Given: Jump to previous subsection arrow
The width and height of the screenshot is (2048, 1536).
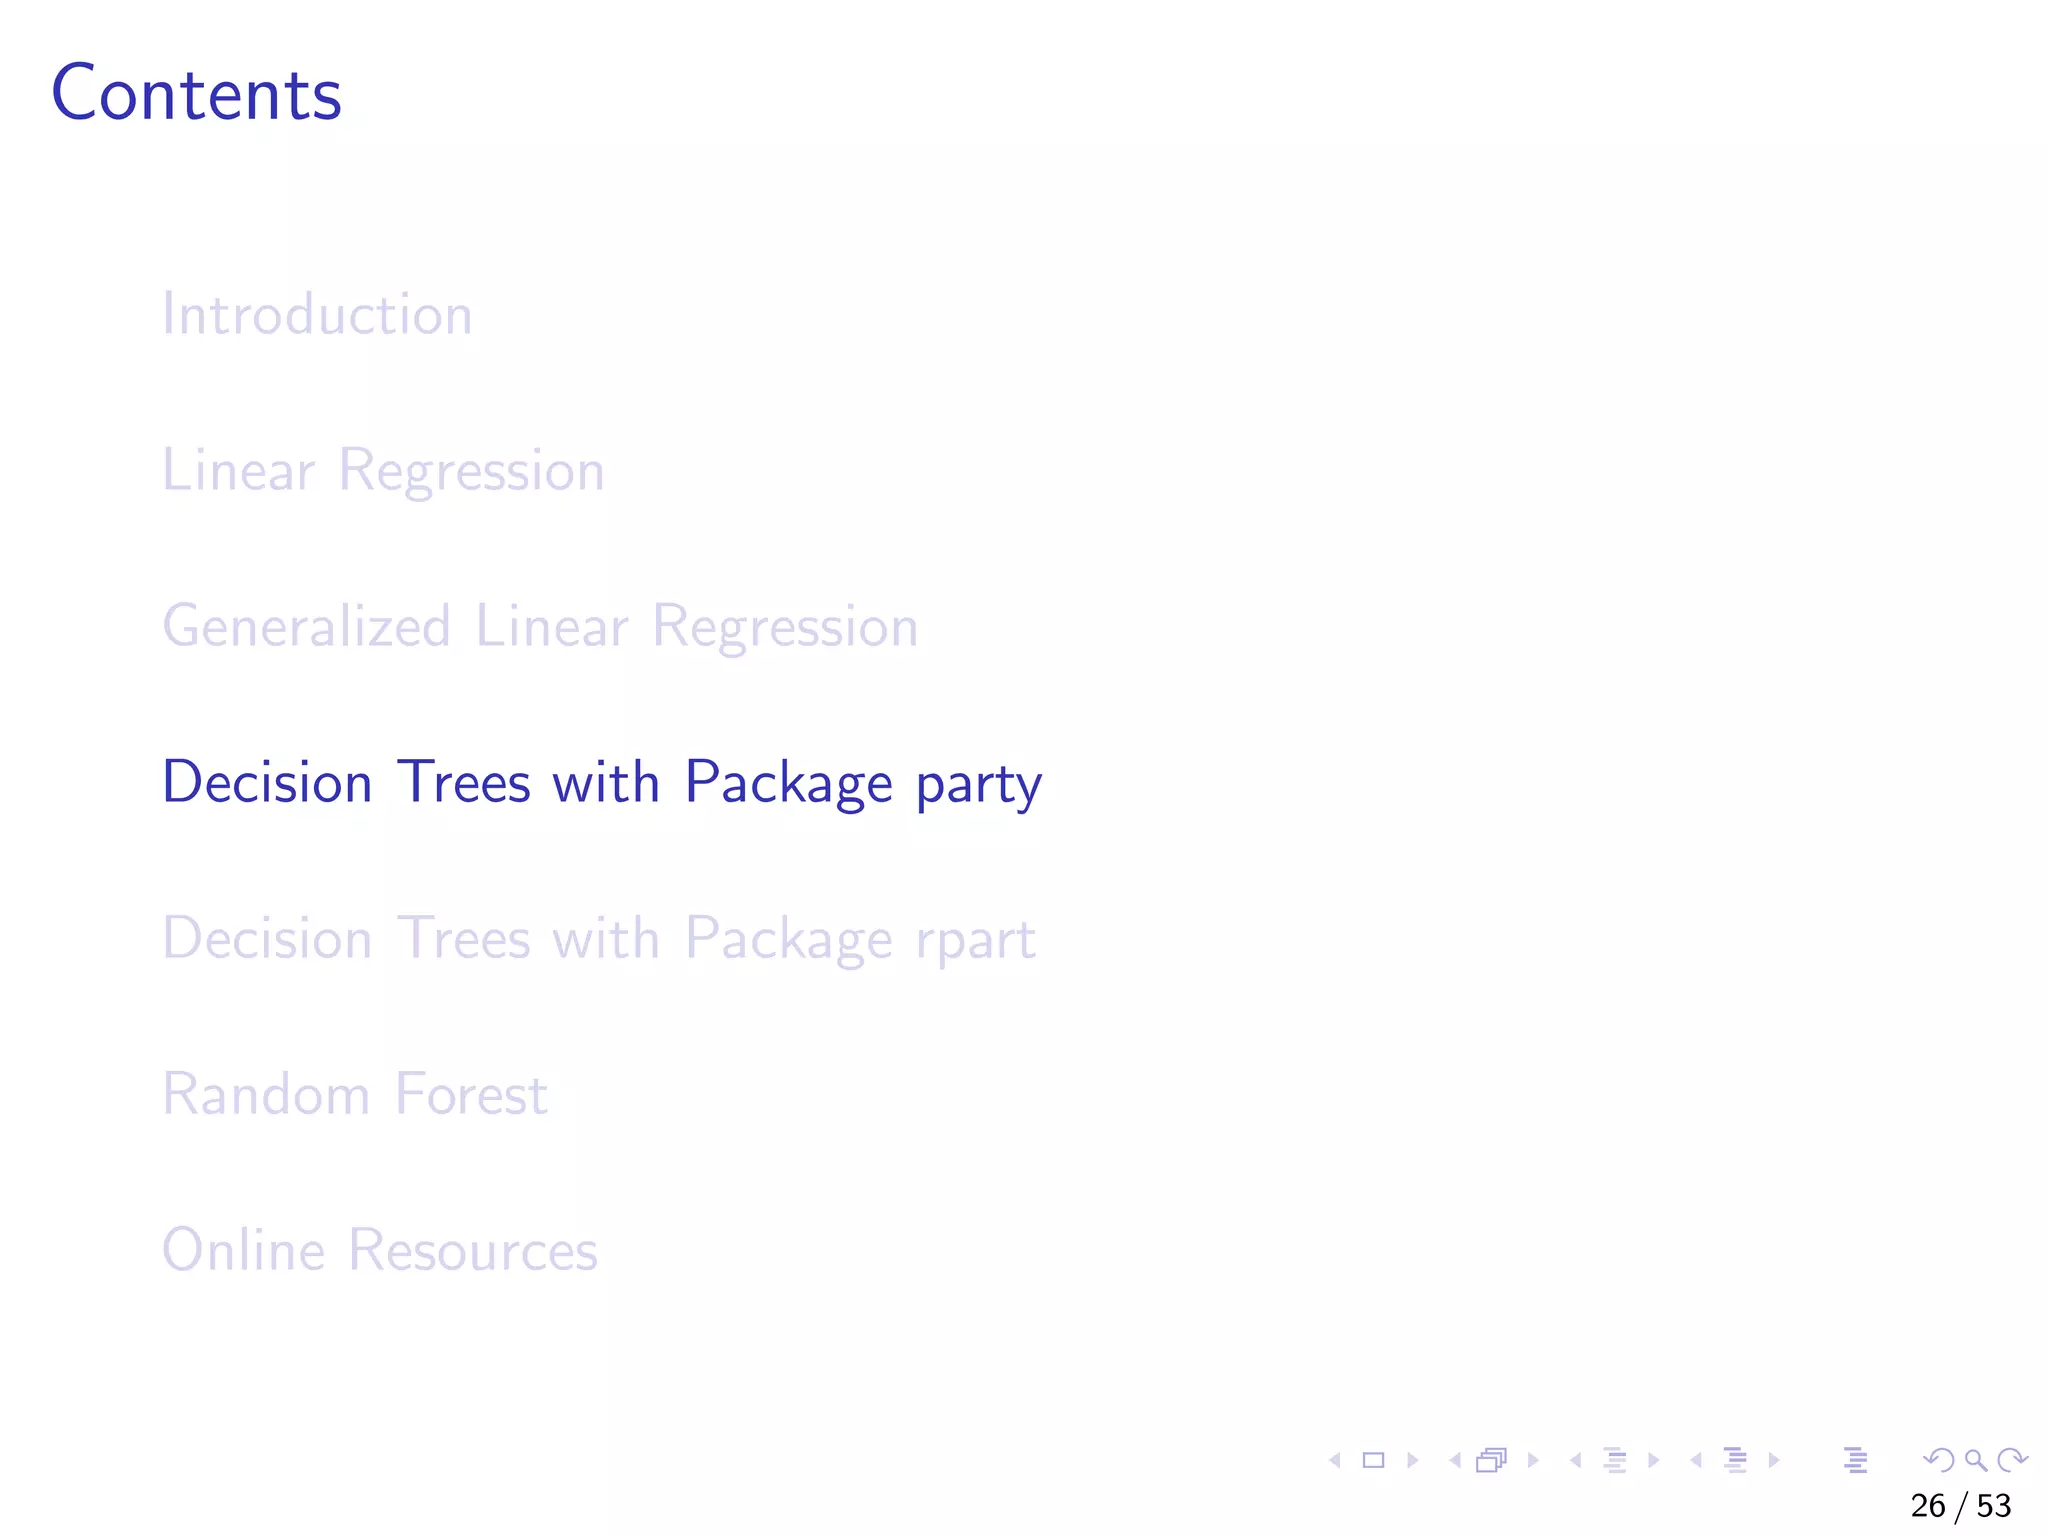Looking at the screenshot, I should [x=1576, y=1461].
